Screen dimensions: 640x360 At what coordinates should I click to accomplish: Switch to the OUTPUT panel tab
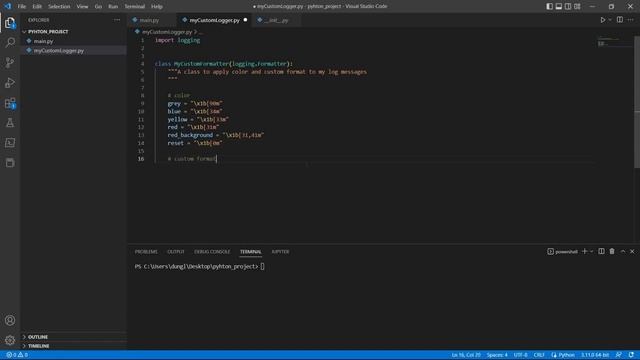click(176, 252)
